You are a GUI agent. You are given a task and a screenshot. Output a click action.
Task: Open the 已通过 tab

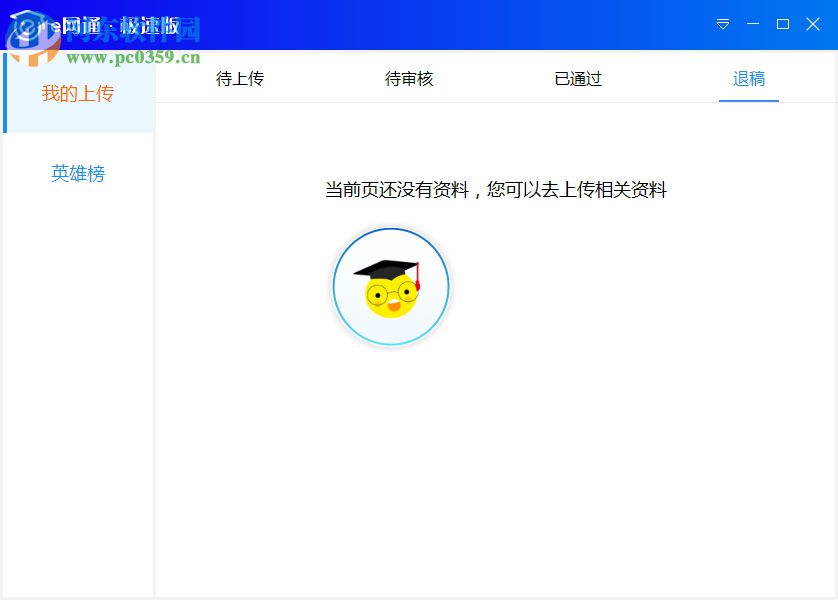click(577, 79)
